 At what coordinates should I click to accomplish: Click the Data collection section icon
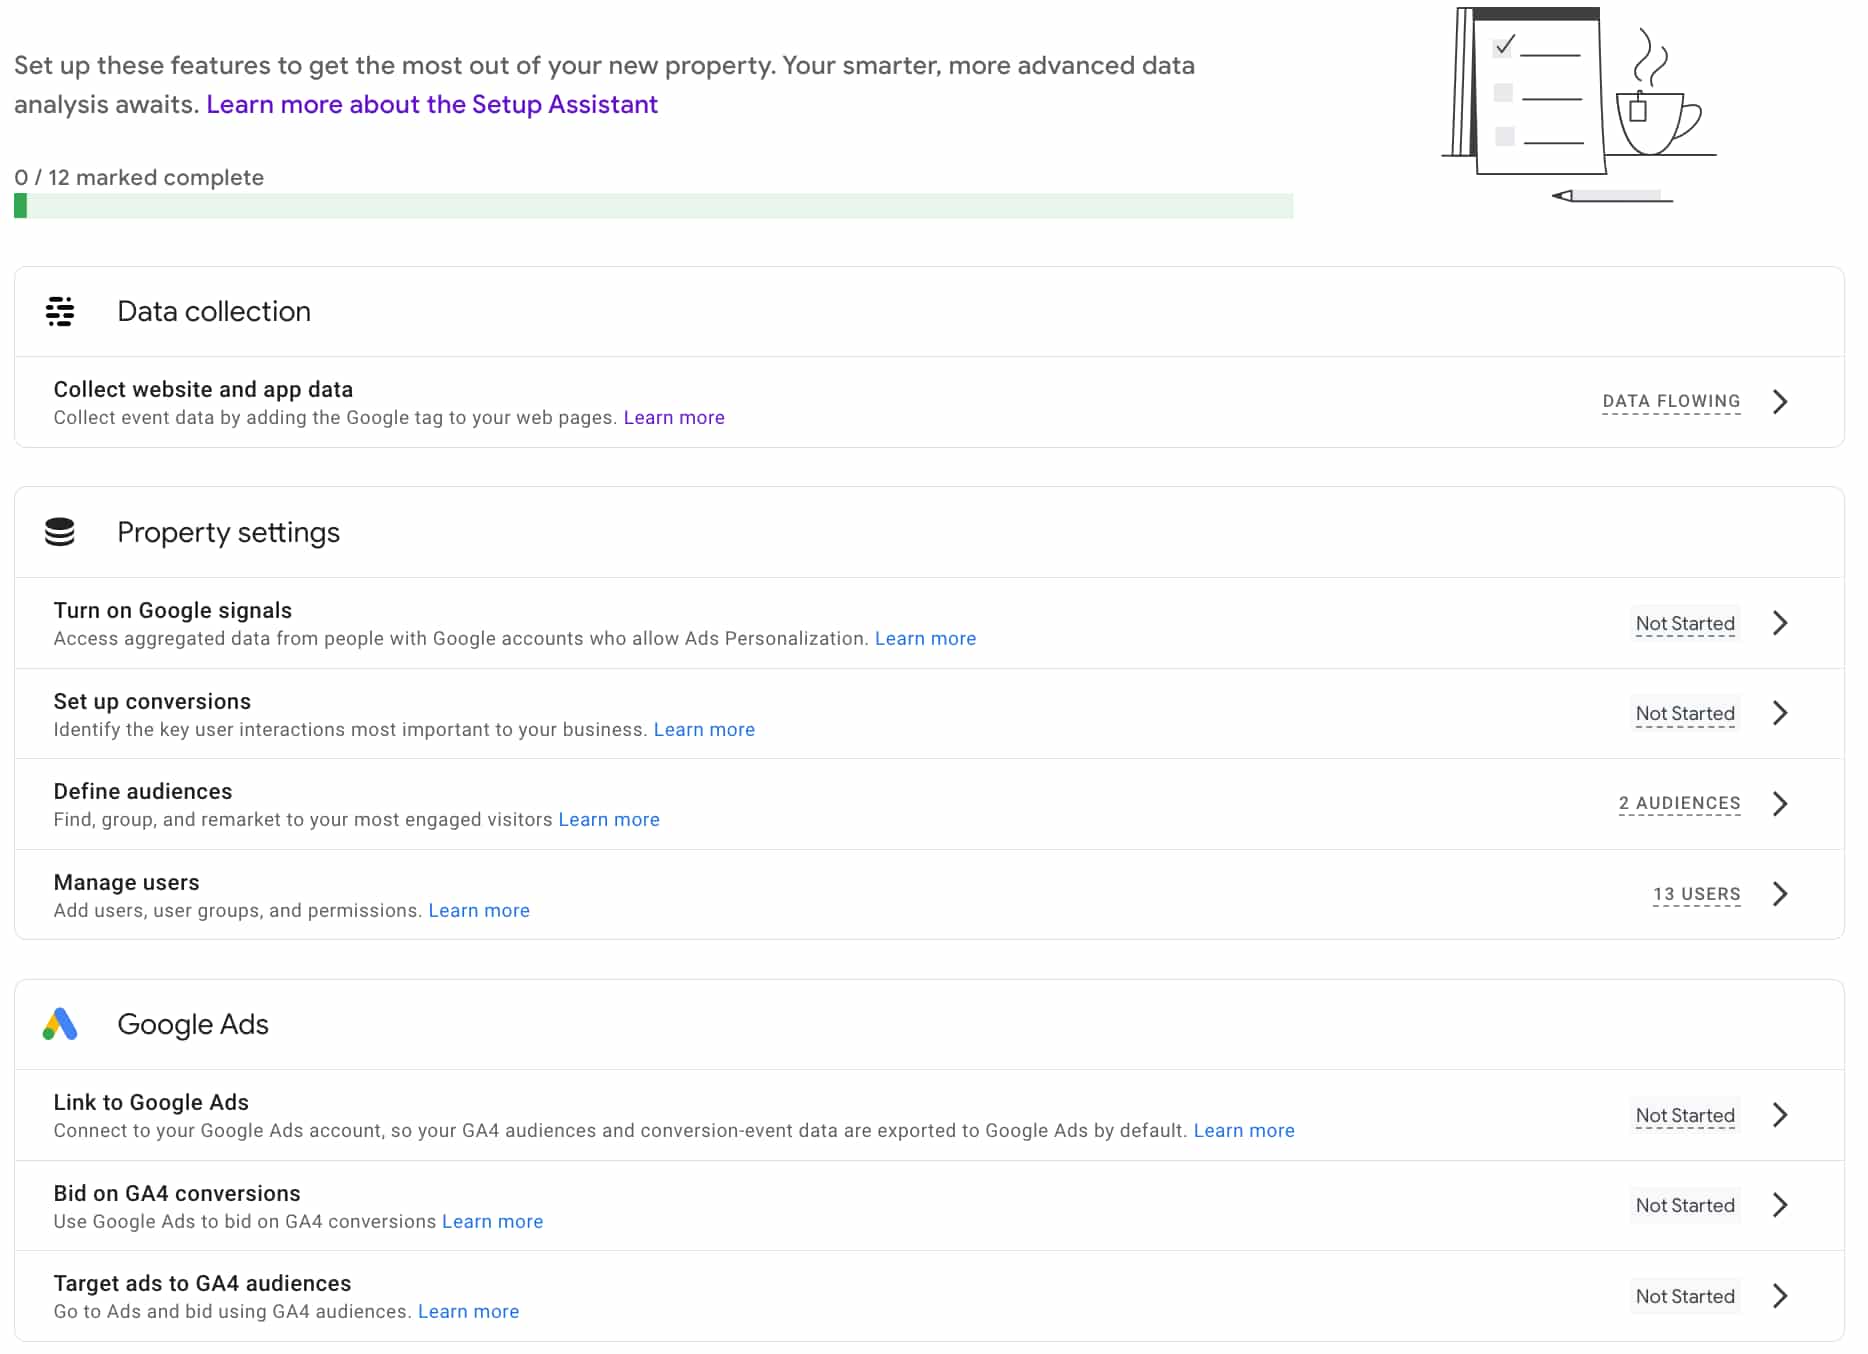coord(60,312)
